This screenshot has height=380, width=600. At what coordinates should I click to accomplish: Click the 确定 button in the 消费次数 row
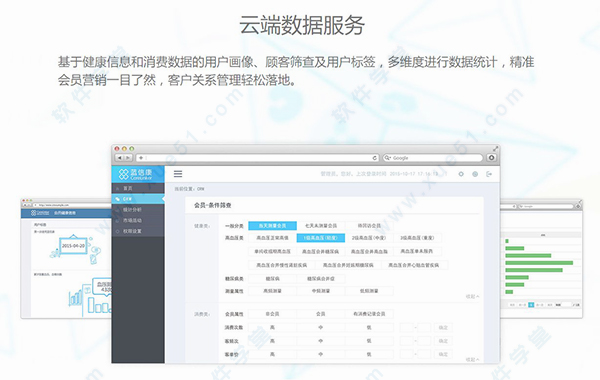pos(443,328)
